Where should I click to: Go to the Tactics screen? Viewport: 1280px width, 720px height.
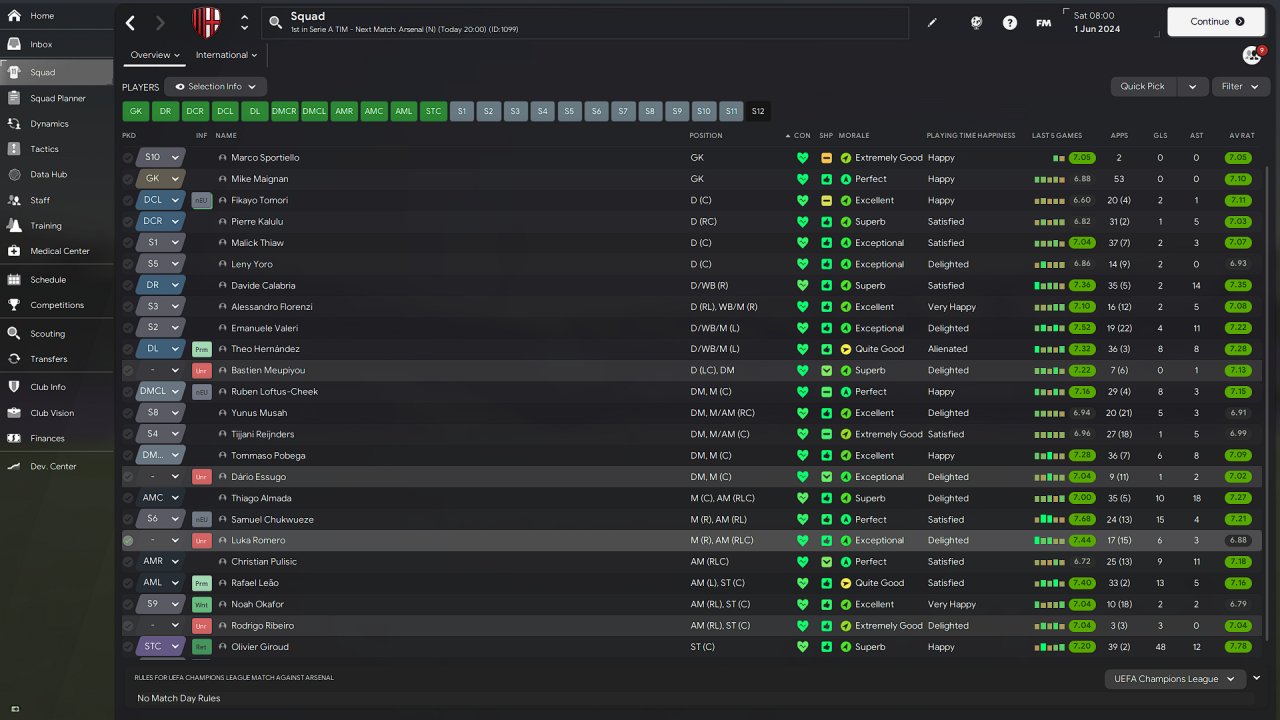[x=56, y=149]
